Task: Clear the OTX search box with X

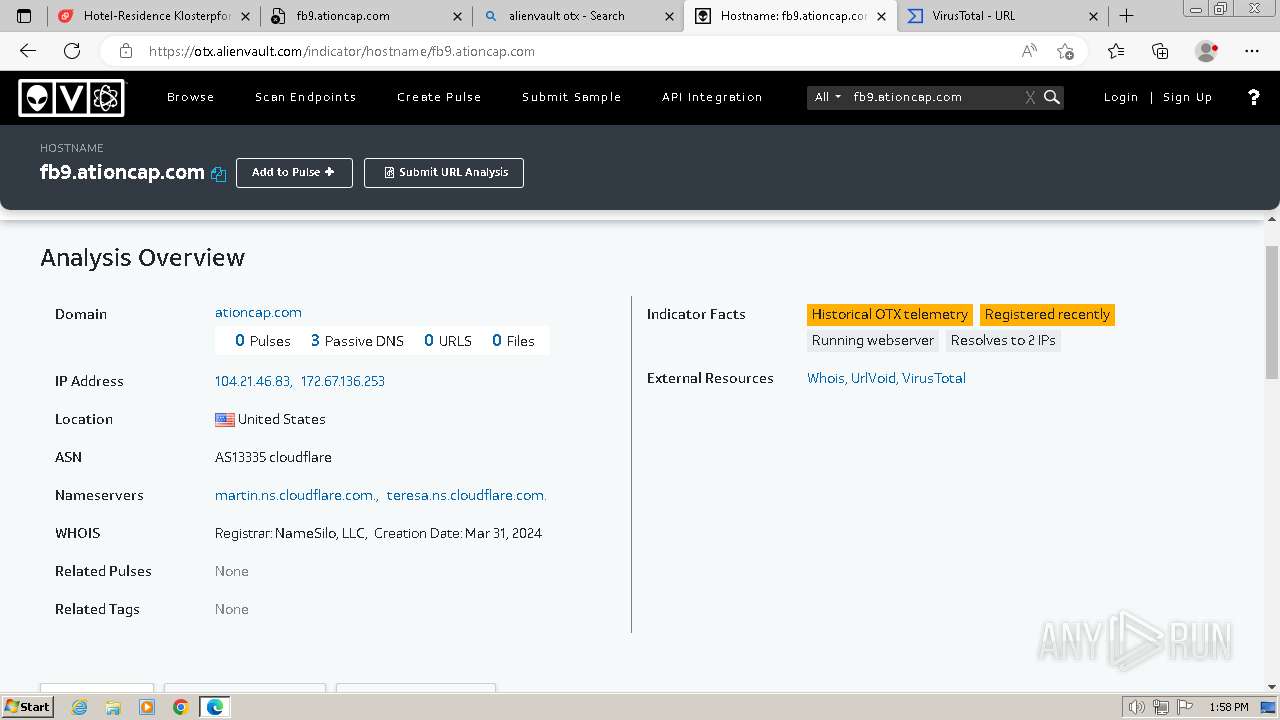Action: coord(1030,97)
